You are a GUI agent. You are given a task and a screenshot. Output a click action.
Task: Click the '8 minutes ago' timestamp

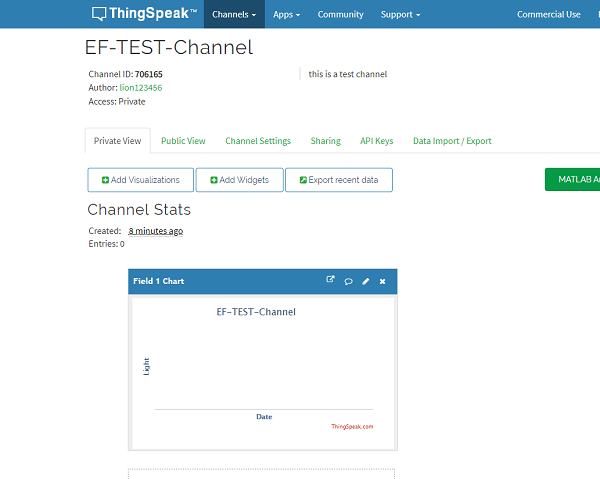pyautogui.click(x=155, y=231)
